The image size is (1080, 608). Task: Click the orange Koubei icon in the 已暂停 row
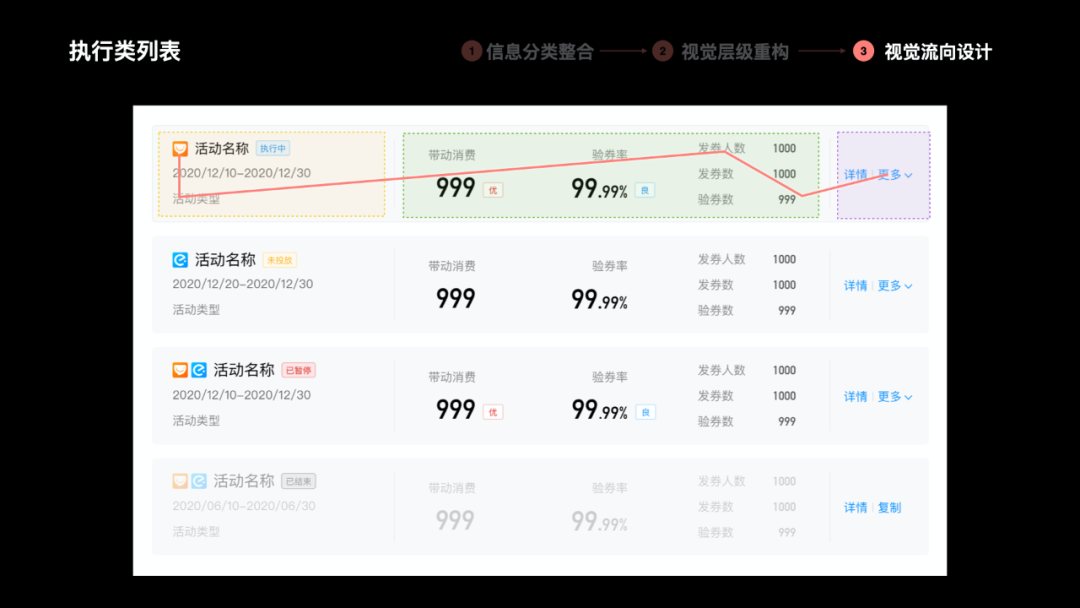[180, 370]
